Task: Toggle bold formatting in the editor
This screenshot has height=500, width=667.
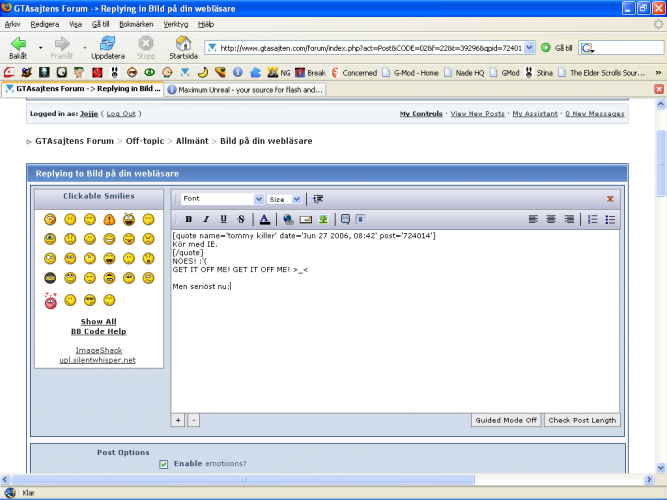Action: coord(188,219)
